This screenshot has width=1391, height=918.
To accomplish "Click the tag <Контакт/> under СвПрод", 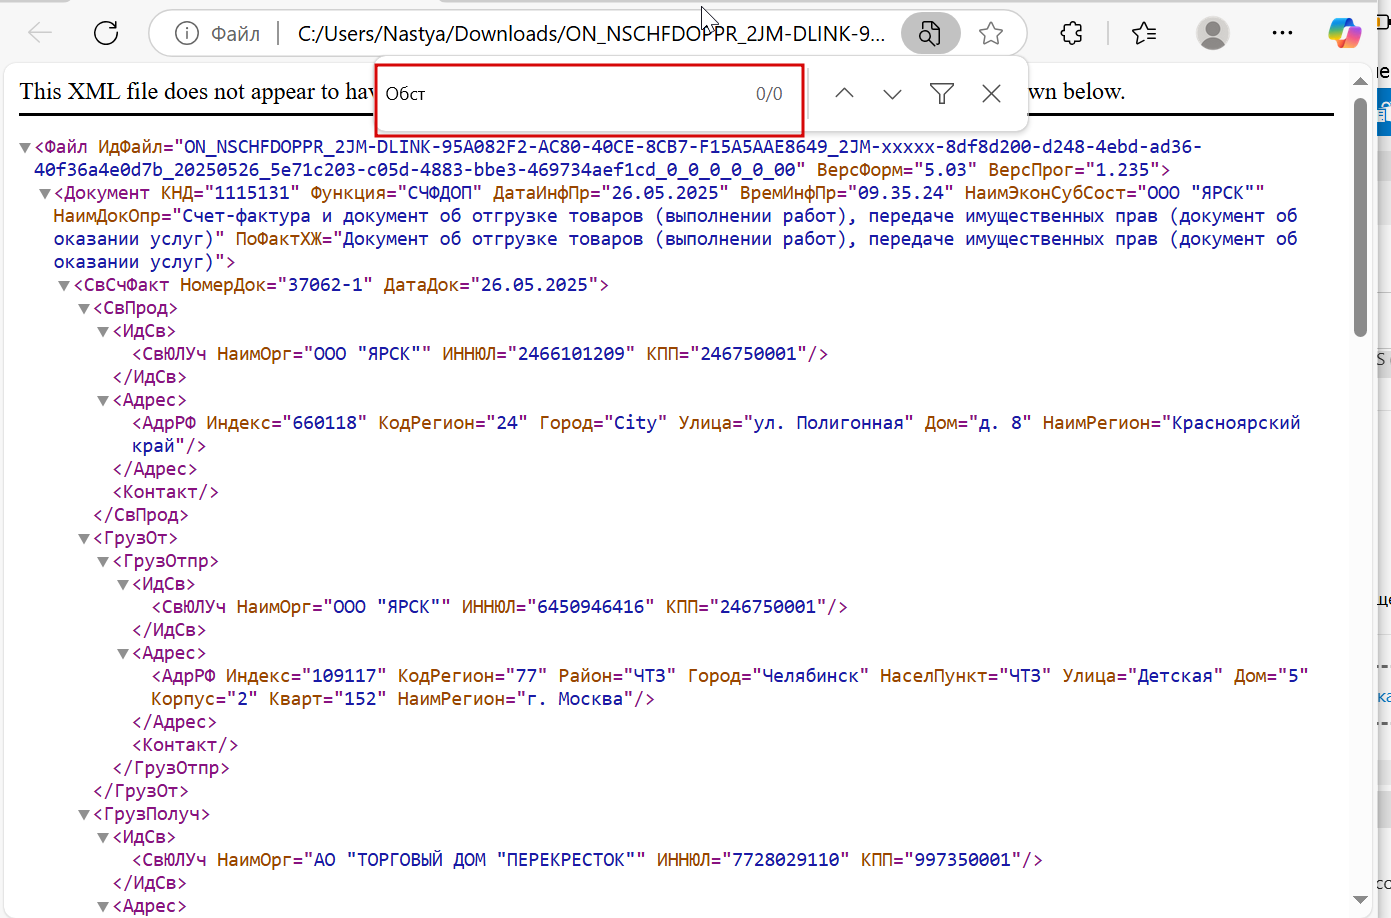I will (x=166, y=492).
